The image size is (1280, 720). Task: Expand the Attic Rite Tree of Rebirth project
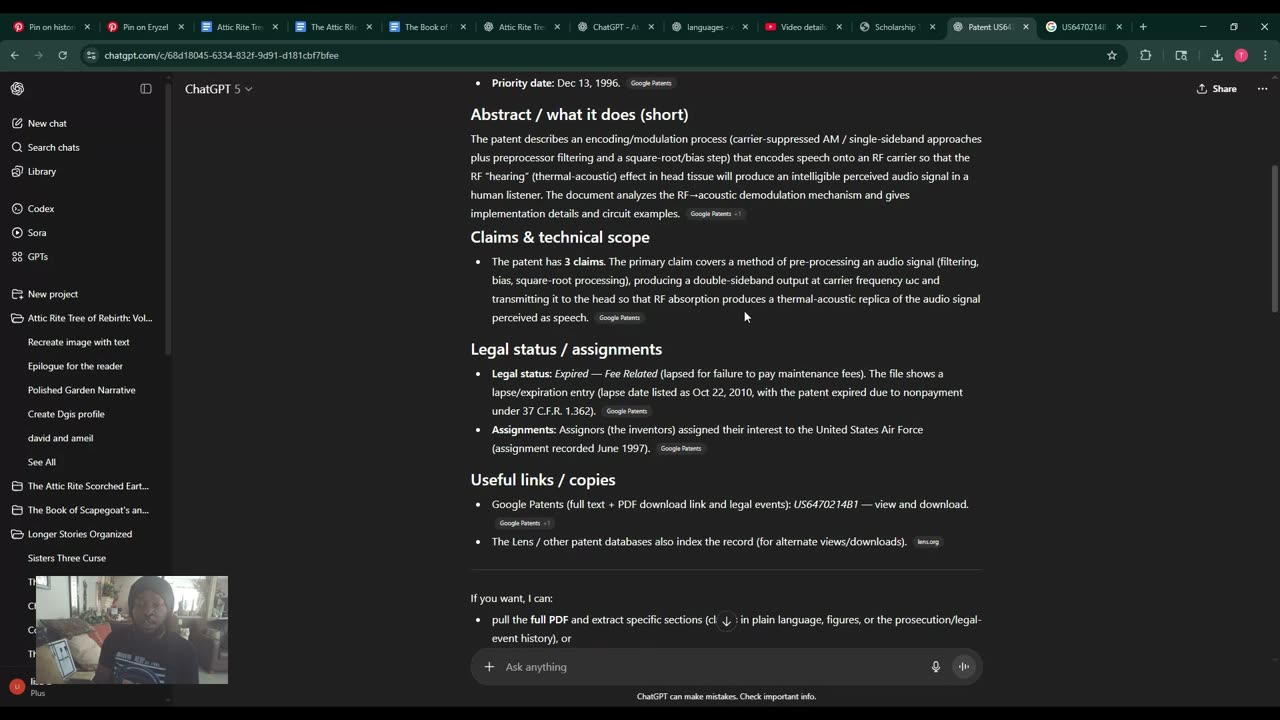tap(82, 318)
